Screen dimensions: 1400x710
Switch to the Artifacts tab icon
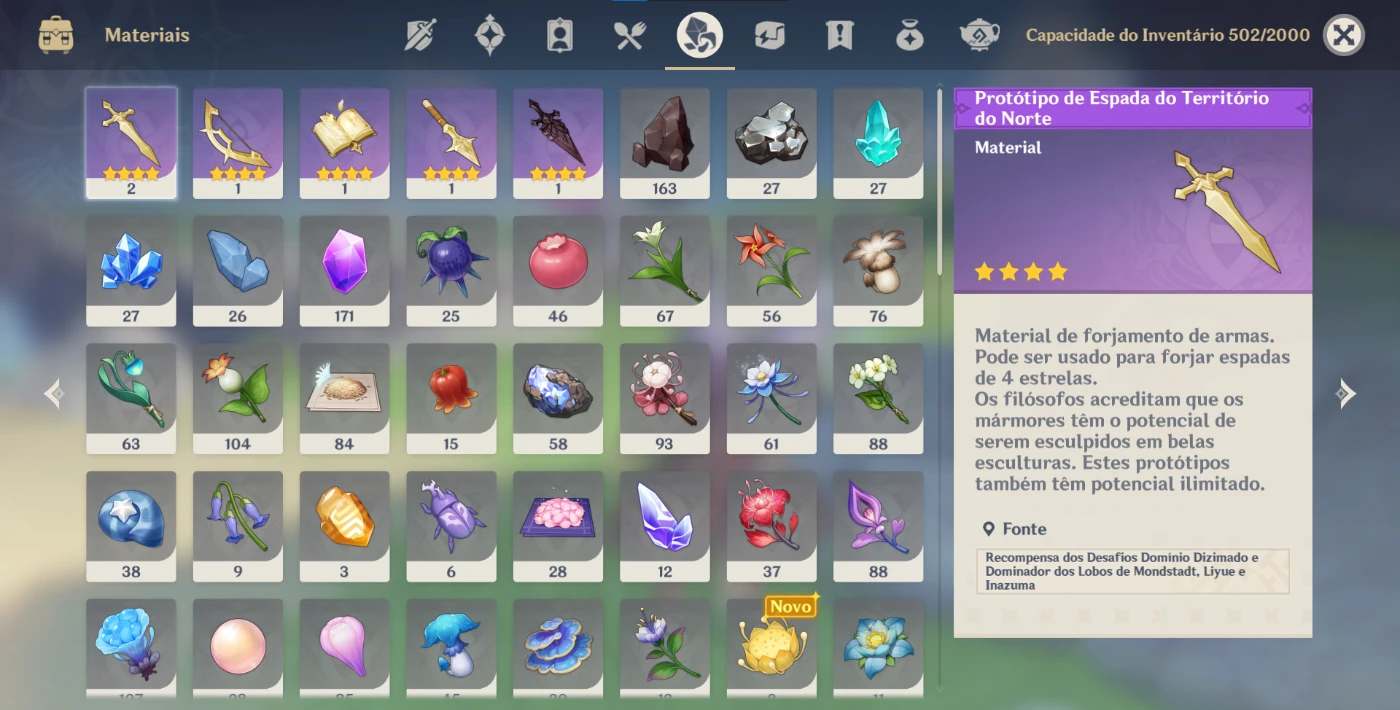point(489,36)
